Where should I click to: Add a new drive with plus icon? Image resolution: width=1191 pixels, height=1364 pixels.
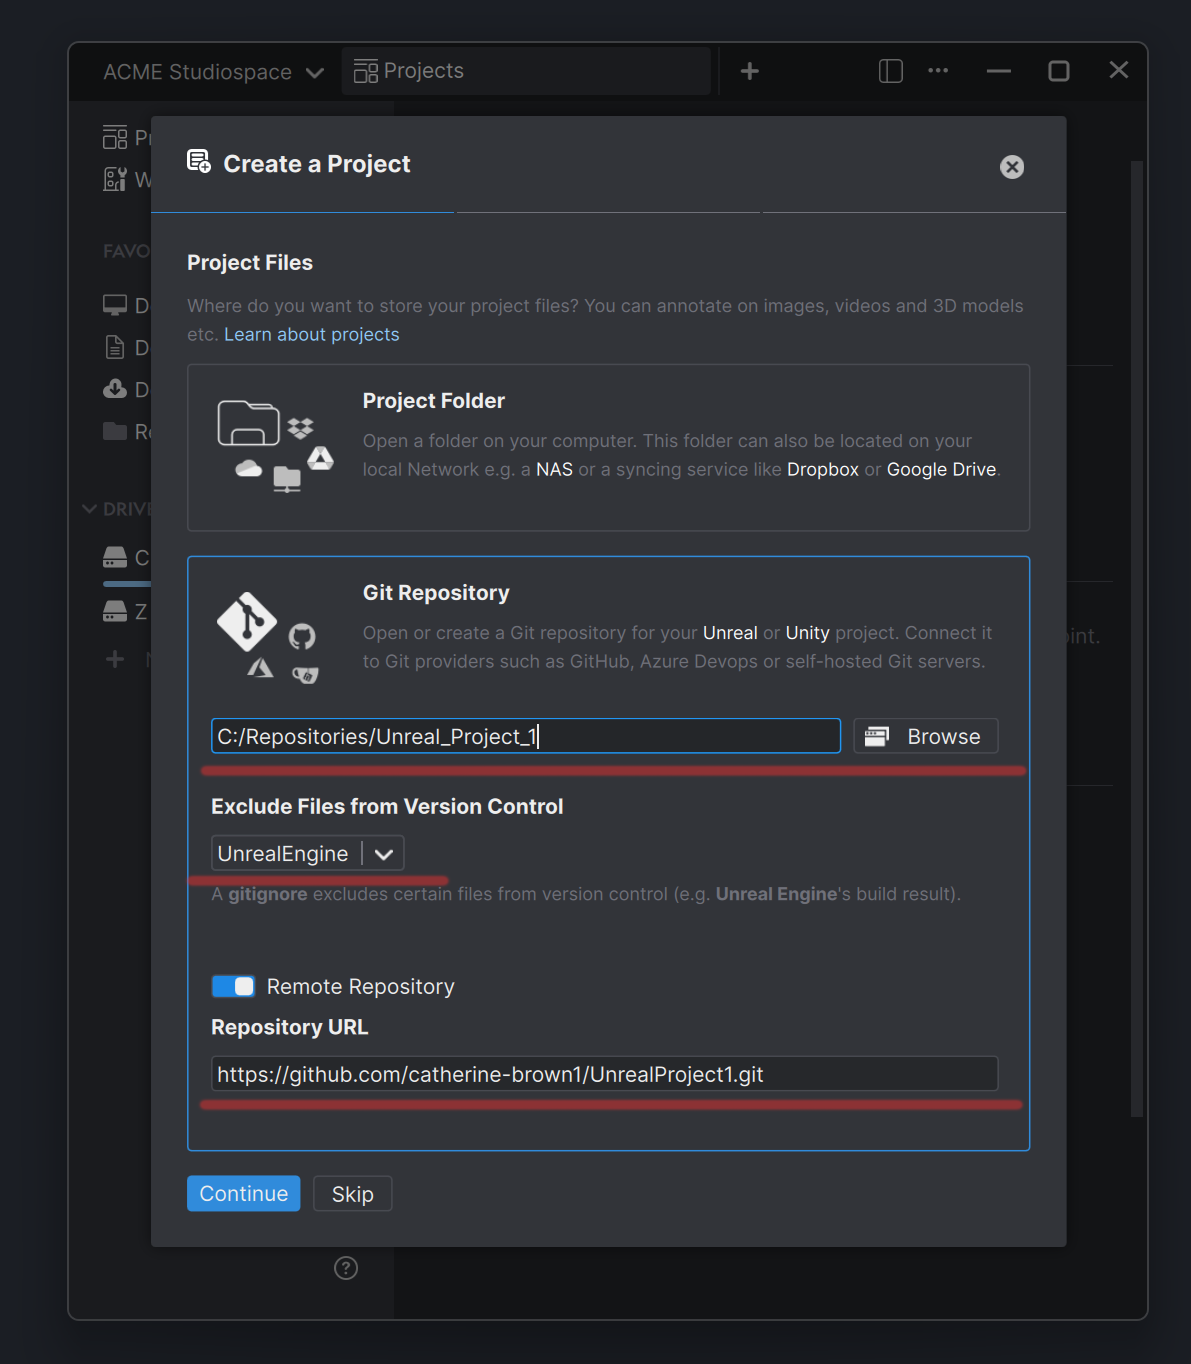115,659
